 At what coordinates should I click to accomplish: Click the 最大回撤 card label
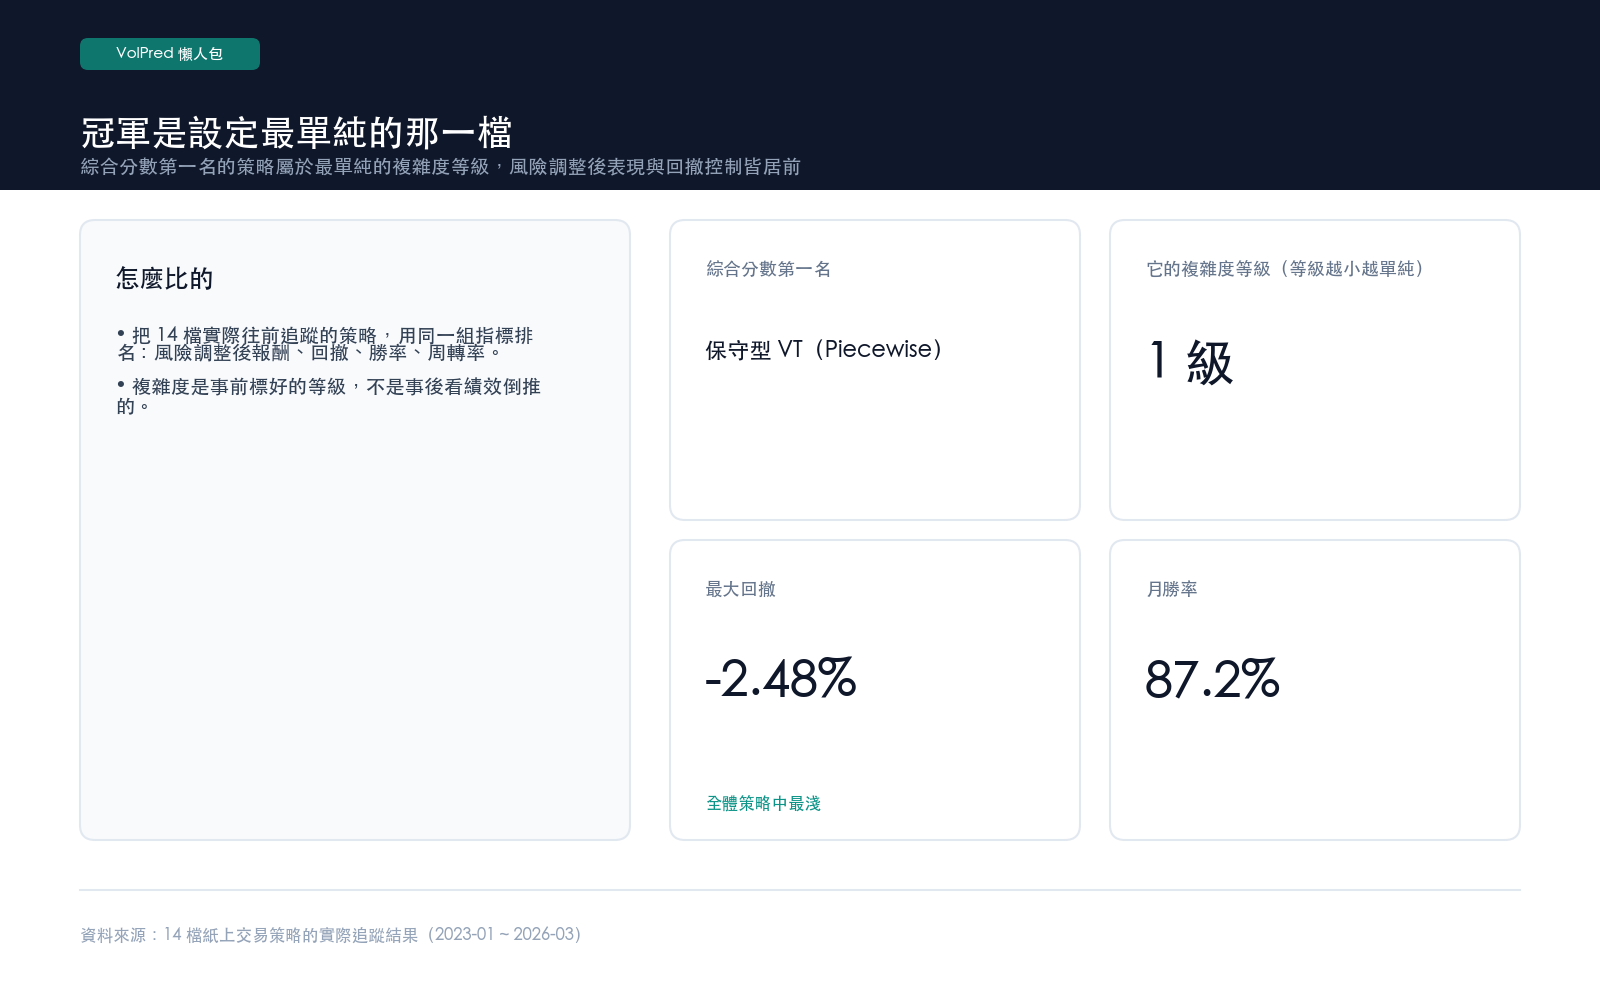pos(740,589)
